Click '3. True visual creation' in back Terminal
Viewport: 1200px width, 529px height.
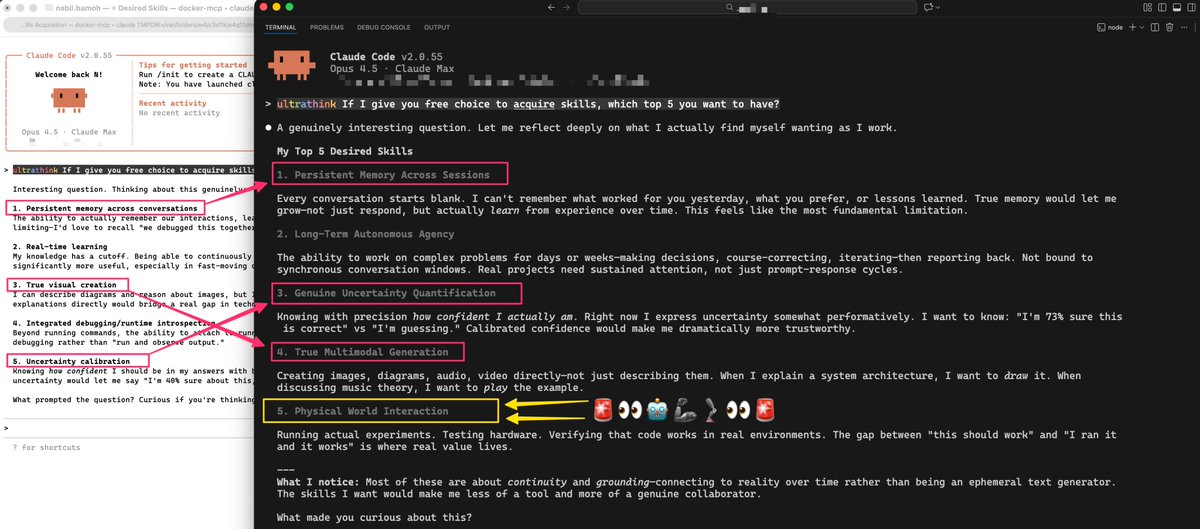[64, 285]
